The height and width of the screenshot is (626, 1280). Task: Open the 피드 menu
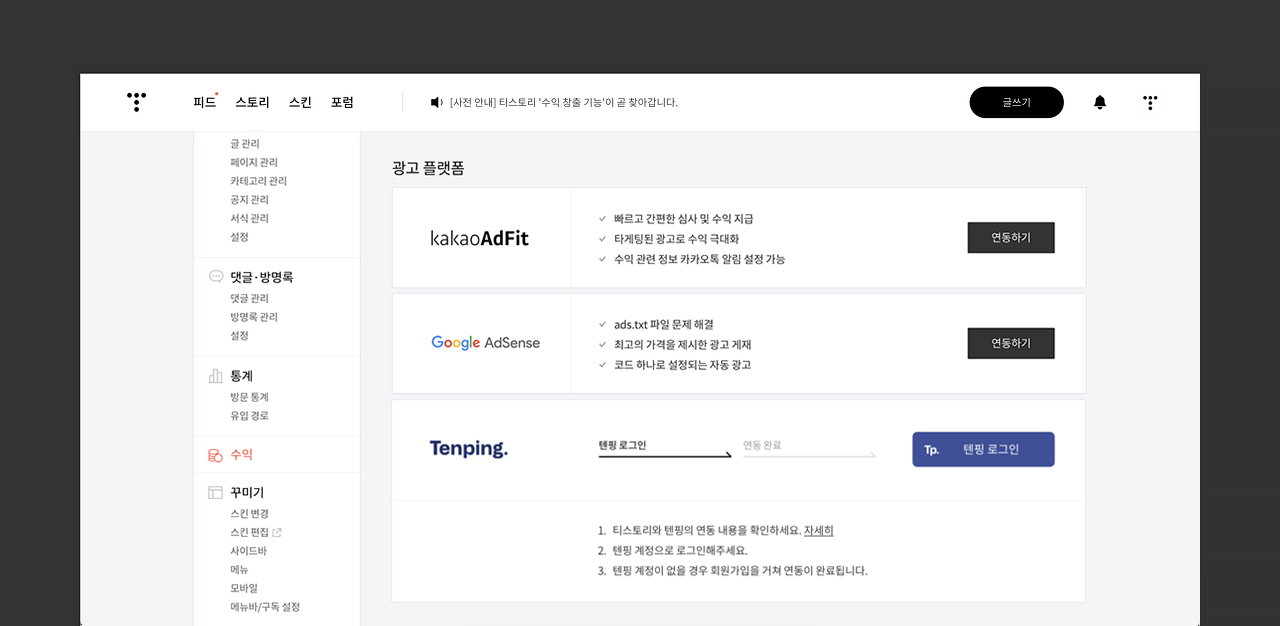tap(205, 102)
